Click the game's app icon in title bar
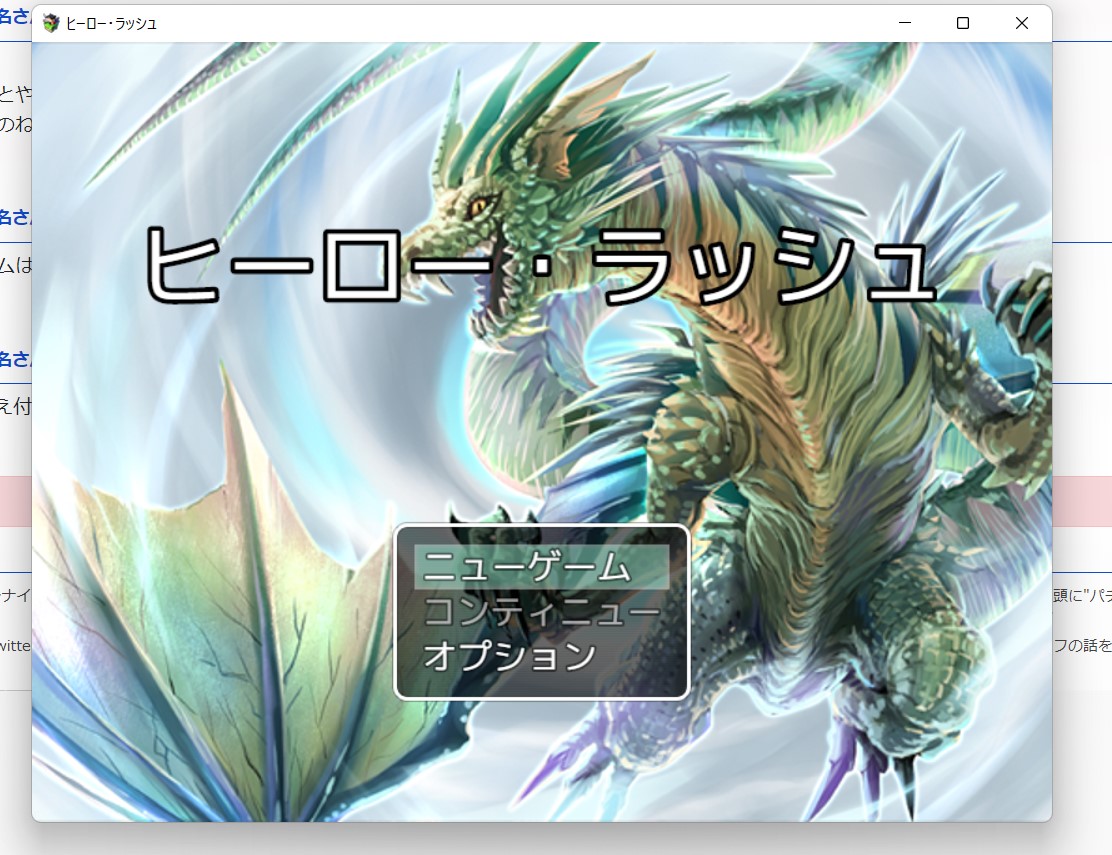The width and height of the screenshot is (1112, 855). click(51, 23)
